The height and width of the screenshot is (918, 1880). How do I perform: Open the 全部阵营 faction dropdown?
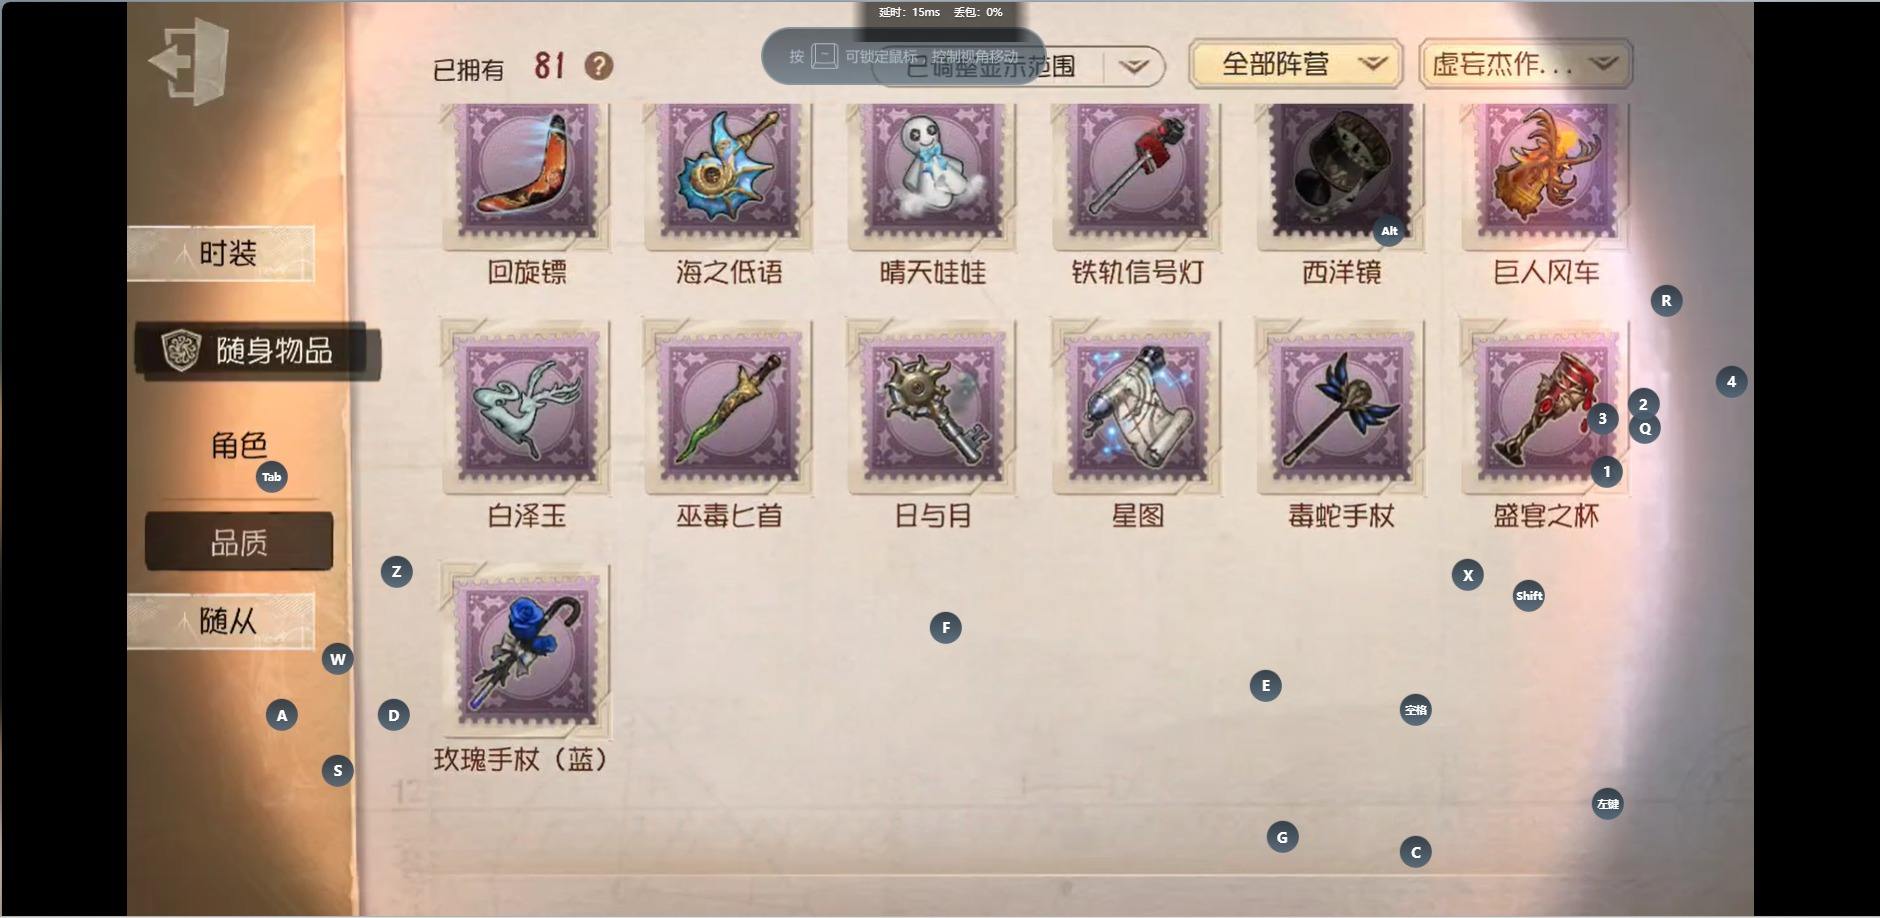point(1295,64)
